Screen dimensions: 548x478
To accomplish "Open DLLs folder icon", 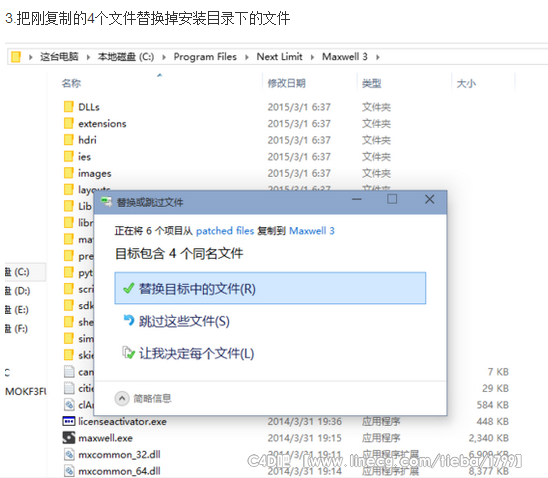I will coord(69,107).
